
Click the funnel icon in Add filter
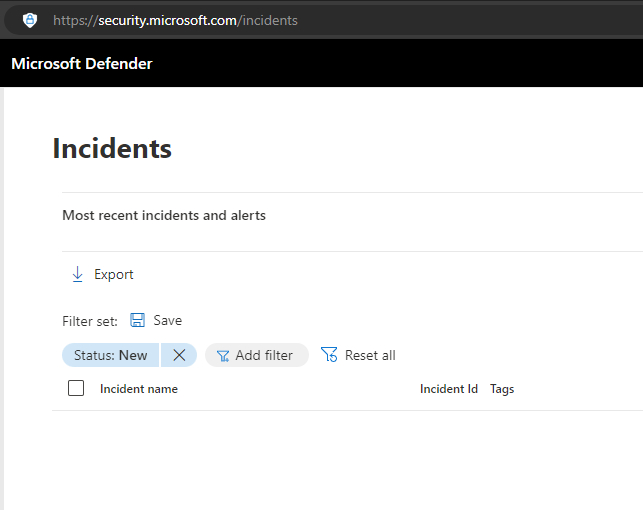tap(223, 356)
